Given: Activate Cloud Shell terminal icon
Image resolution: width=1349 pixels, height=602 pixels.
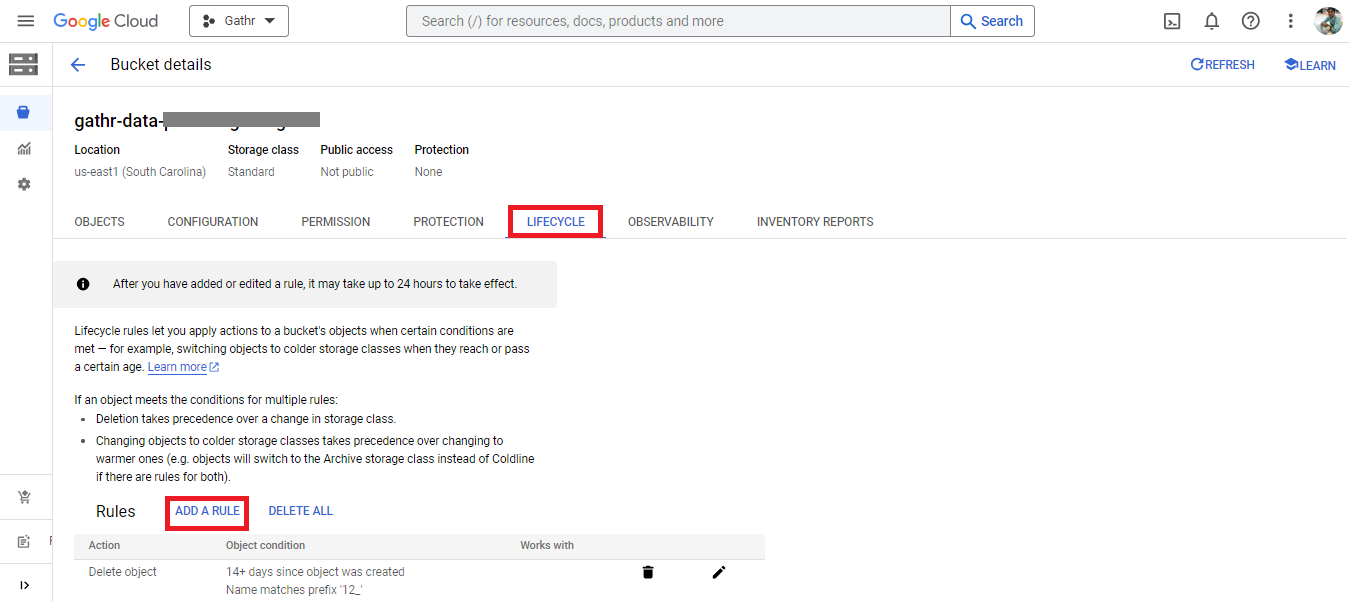Looking at the screenshot, I should (1172, 21).
